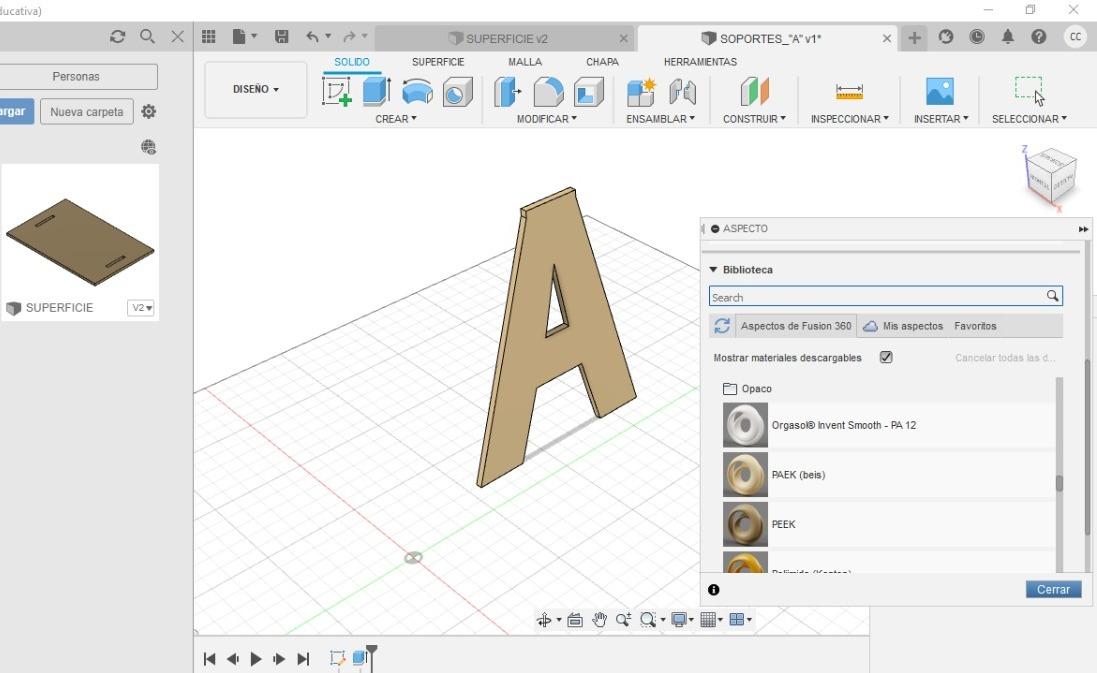
Task: Expand the INSERTAR menu
Action: [x=941, y=119]
